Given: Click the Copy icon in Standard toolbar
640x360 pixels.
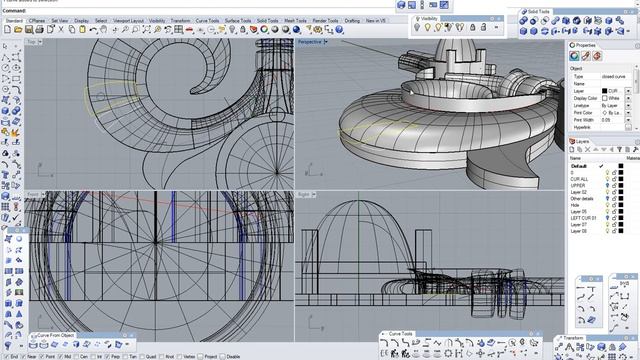Looking at the screenshot, I should click(71, 29).
